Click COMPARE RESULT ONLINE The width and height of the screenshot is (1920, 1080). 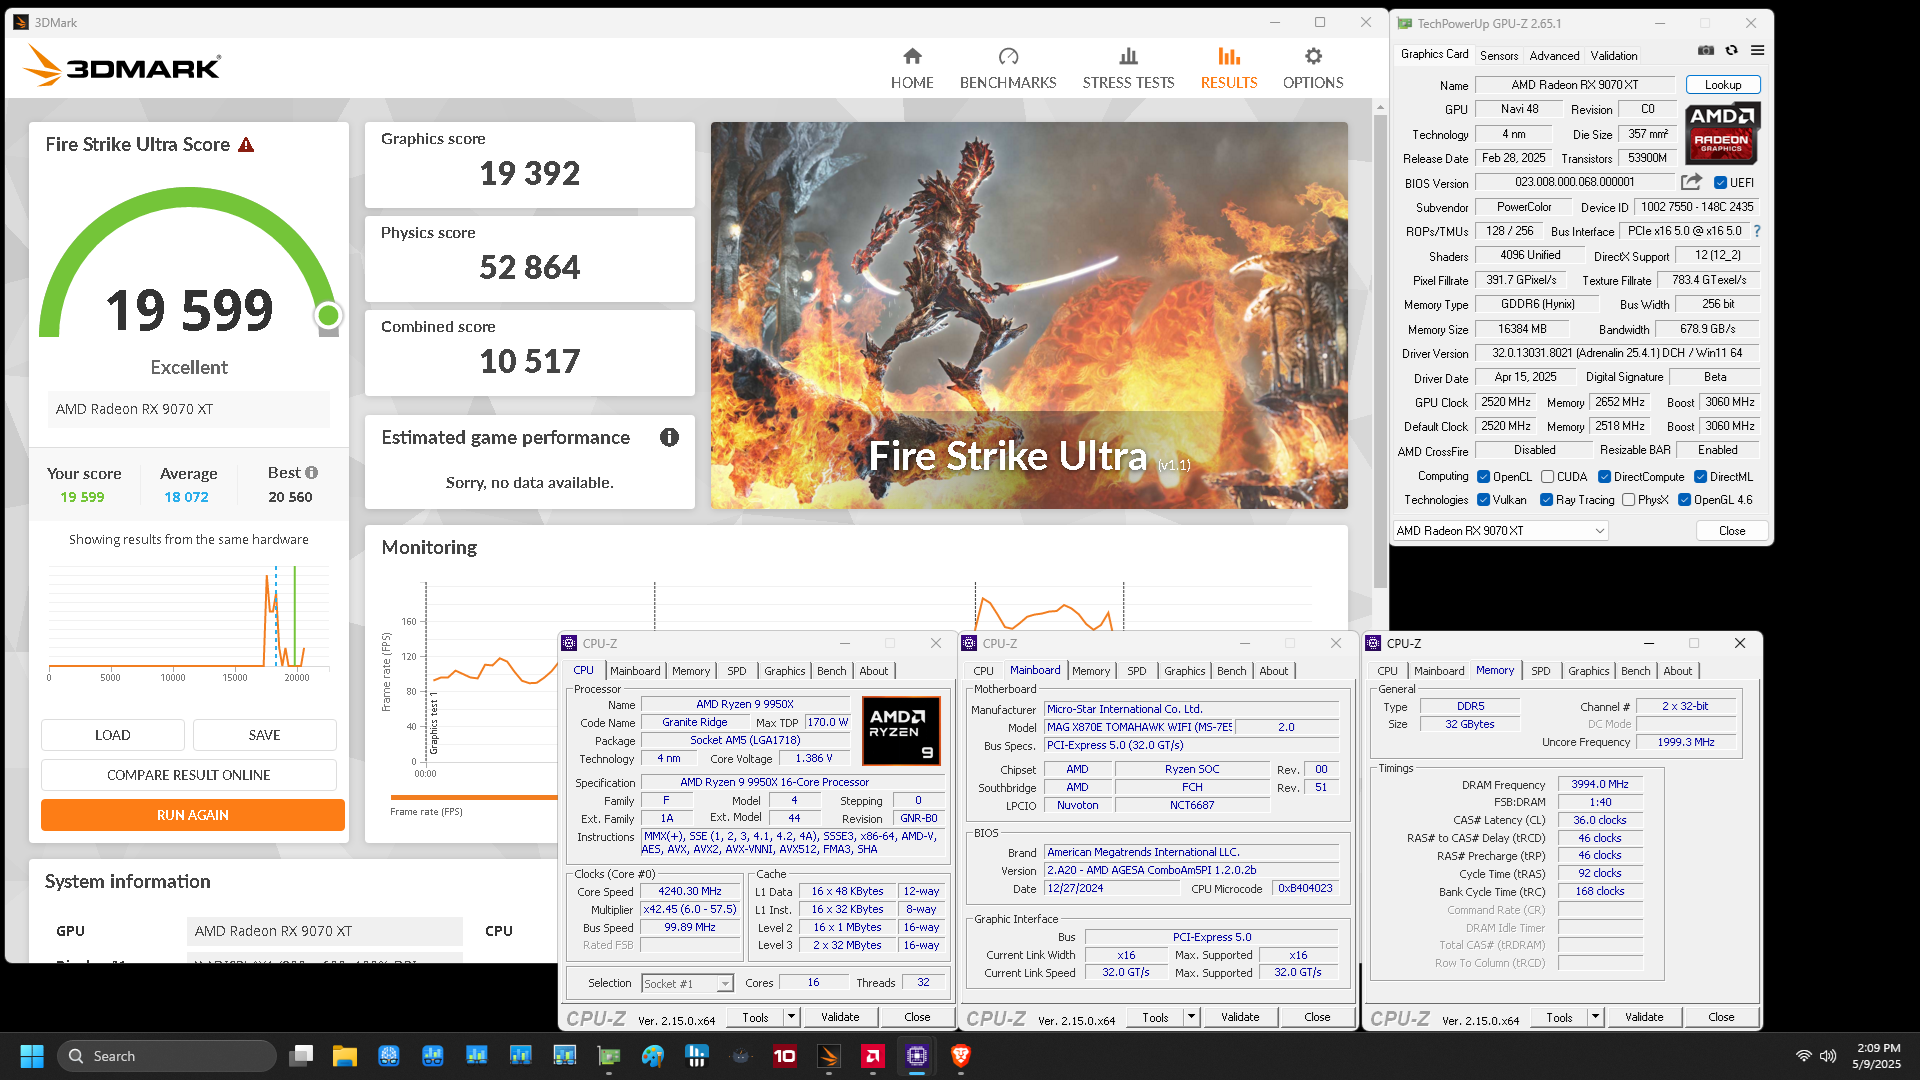188,775
